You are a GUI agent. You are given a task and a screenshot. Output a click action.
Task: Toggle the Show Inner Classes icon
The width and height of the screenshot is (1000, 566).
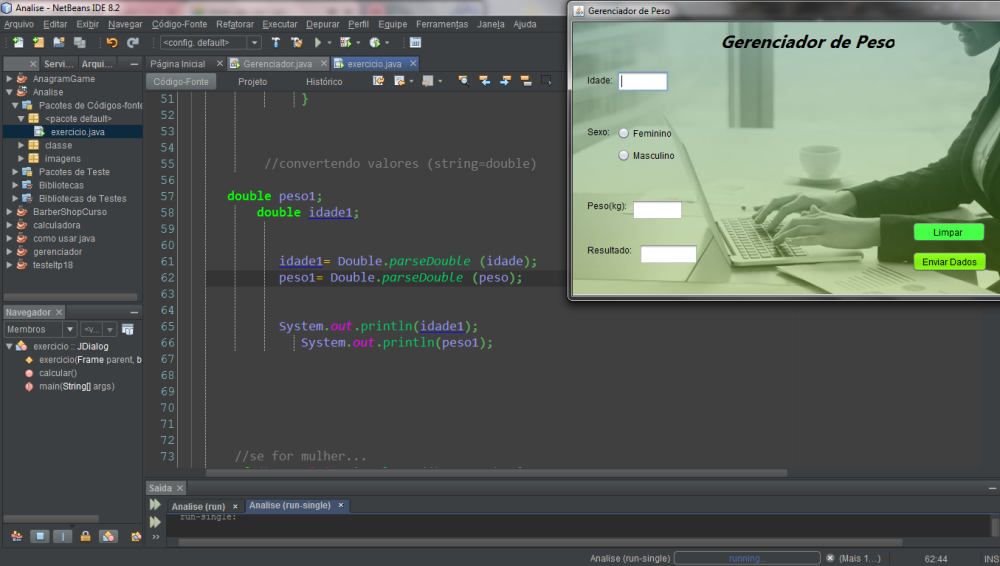(x=108, y=537)
